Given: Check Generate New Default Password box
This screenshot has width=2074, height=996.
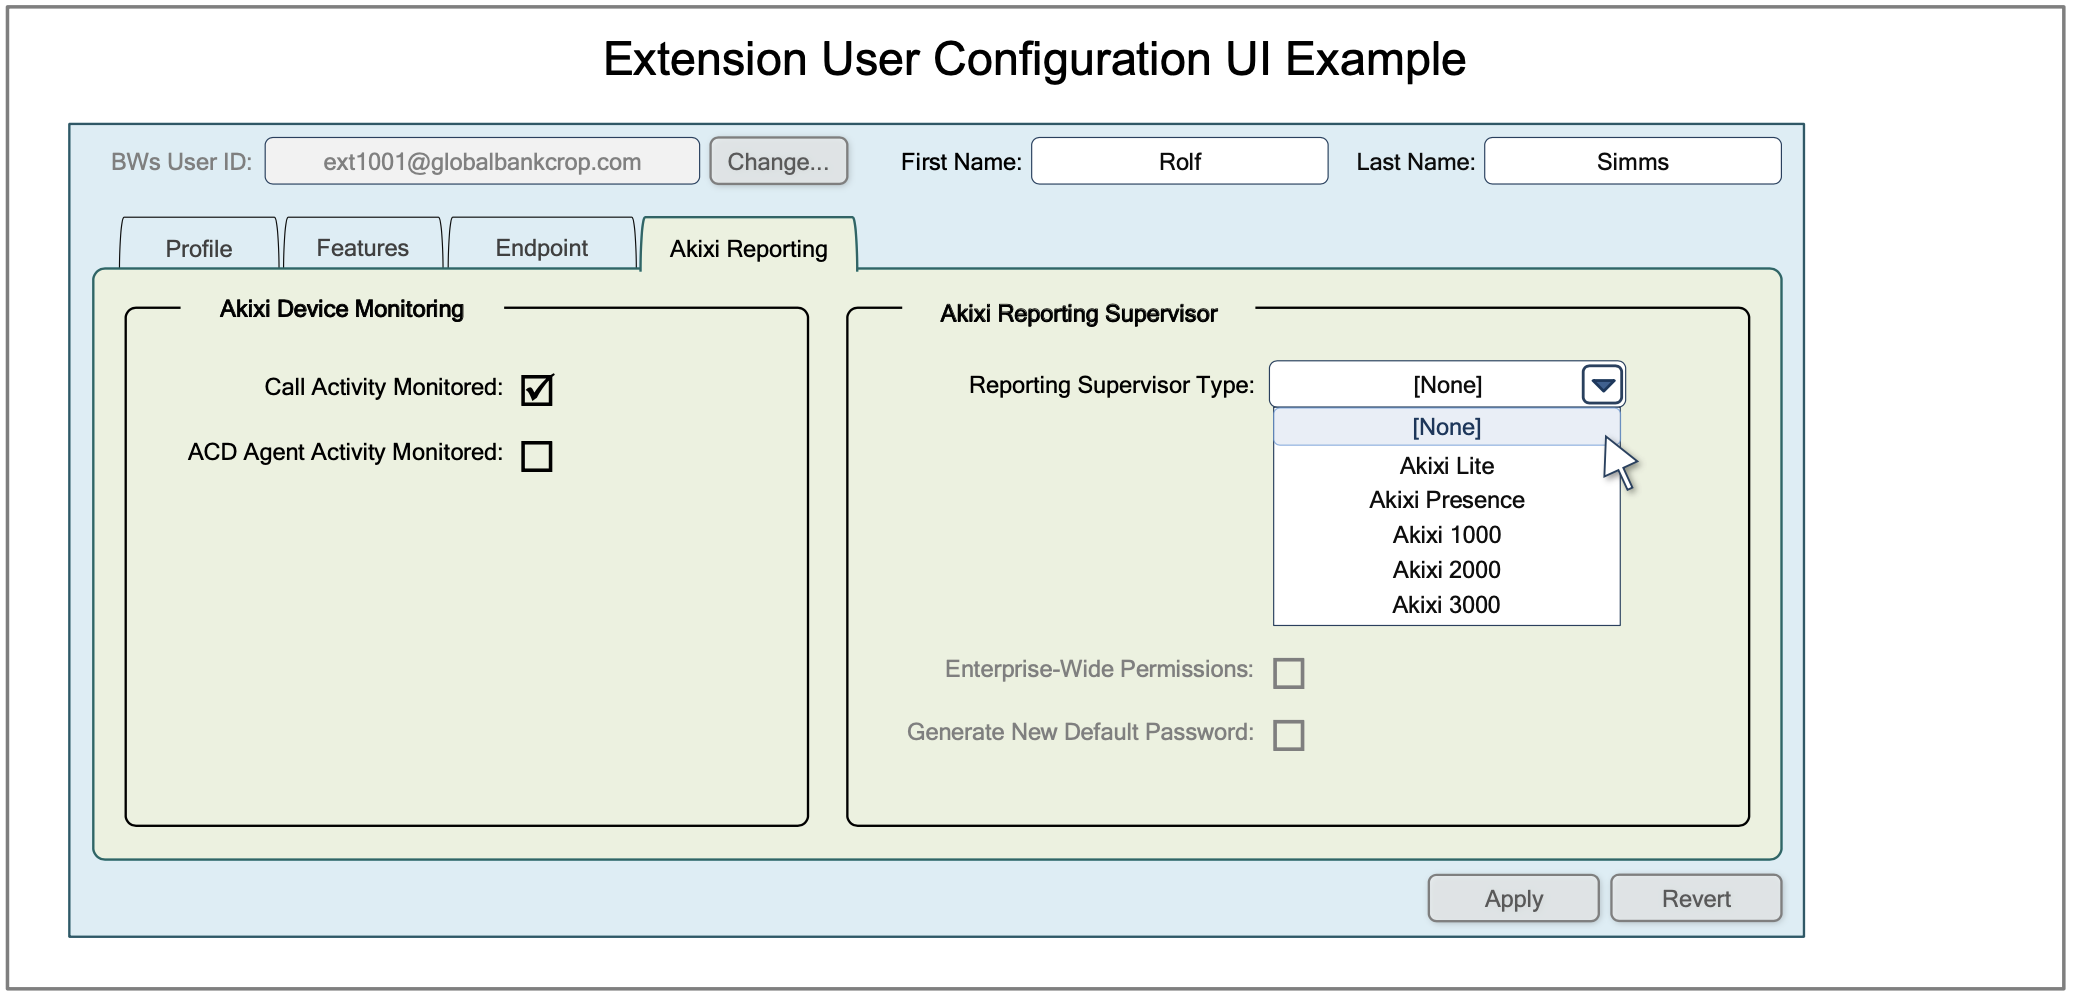Looking at the screenshot, I should (x=1288, y=735).
